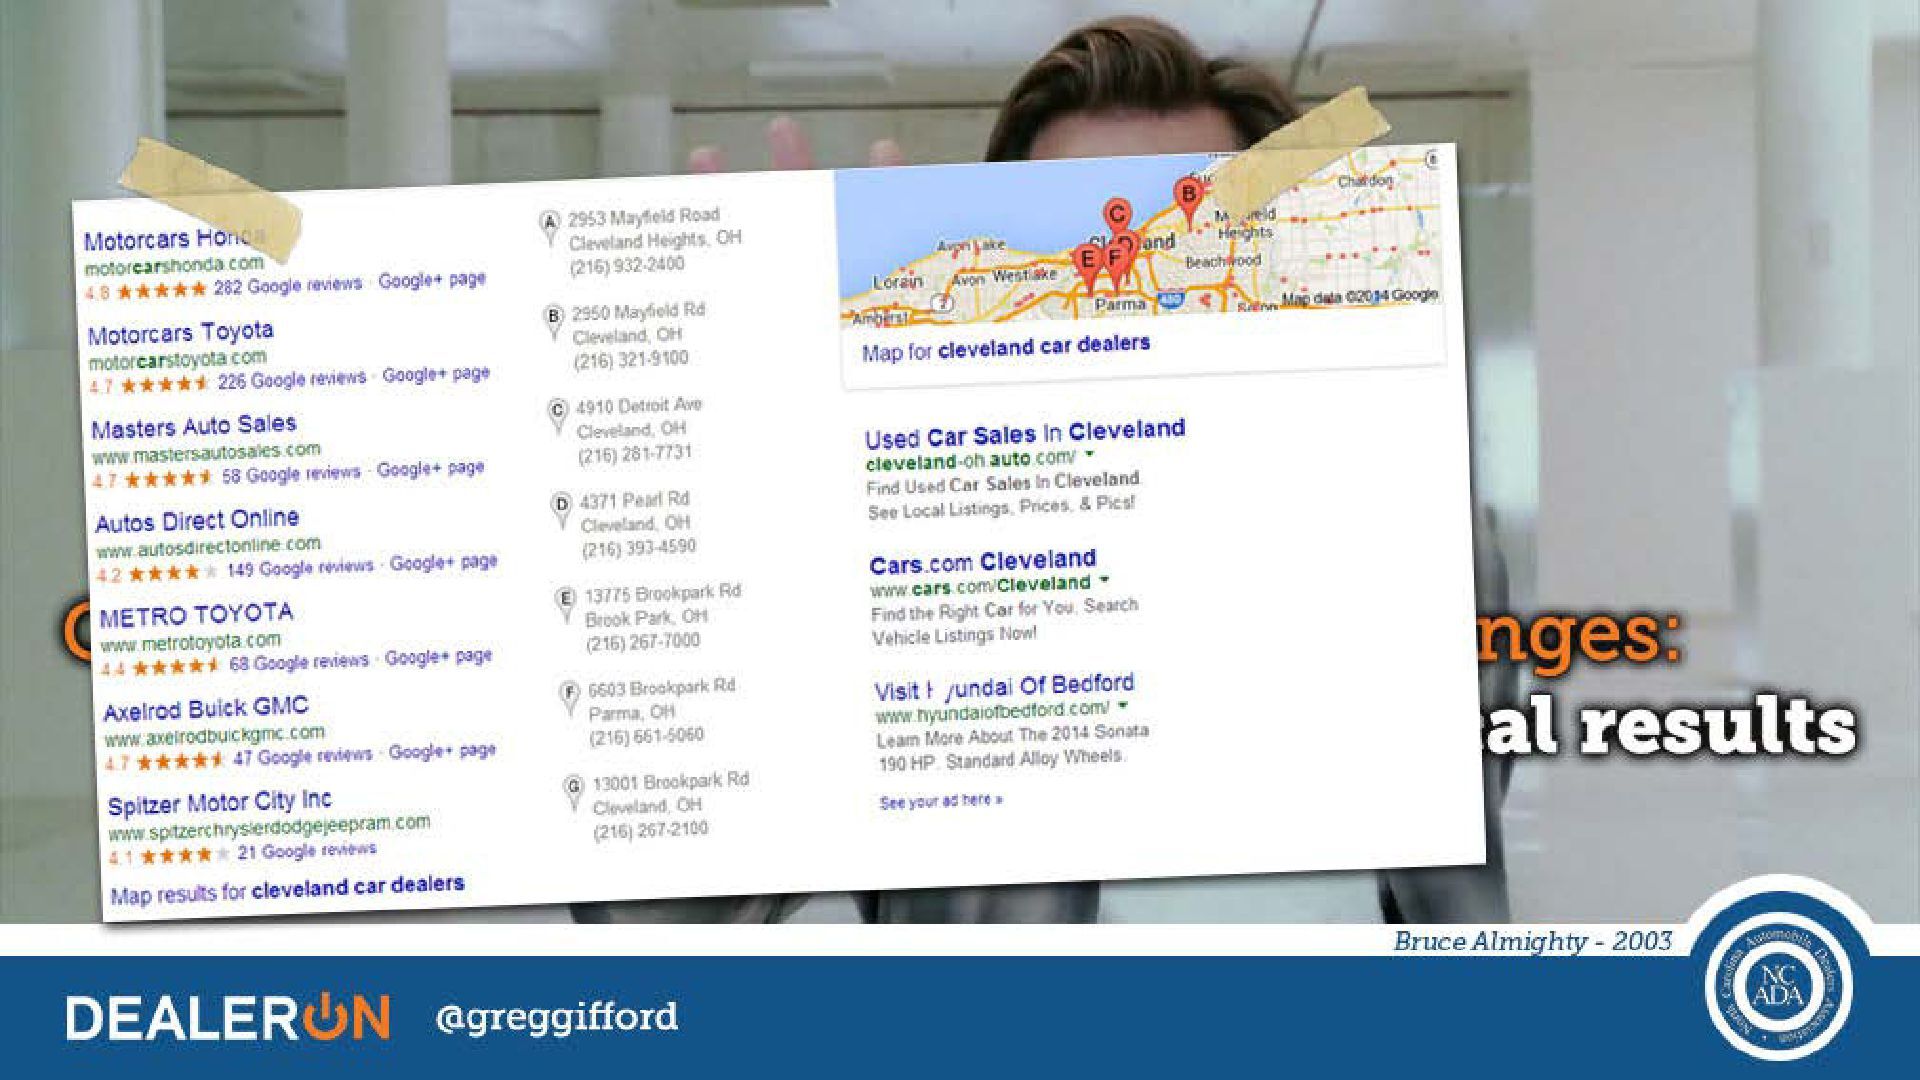Click map pin E beside 13775 Brookpark Rd
This screenshot has width=1920, height=1080.
565,604
